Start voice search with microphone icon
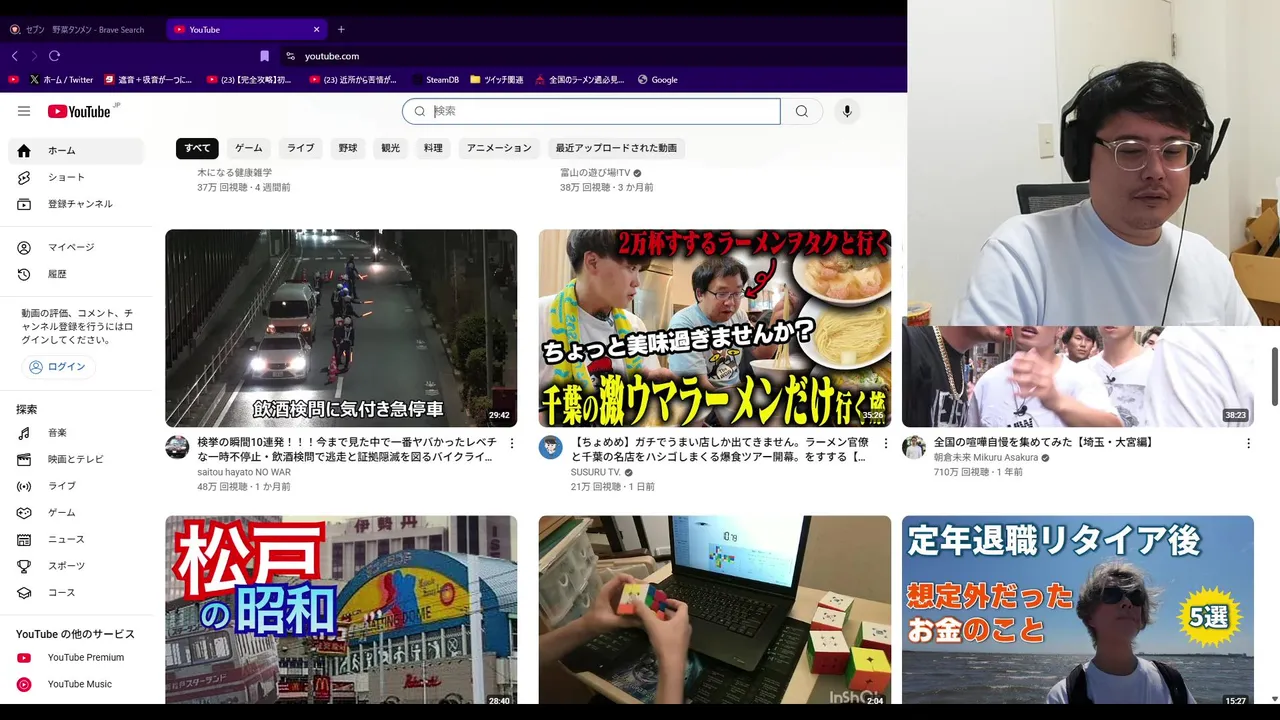This screenshot has width=1280, height=720. click(x=847, y=111)
